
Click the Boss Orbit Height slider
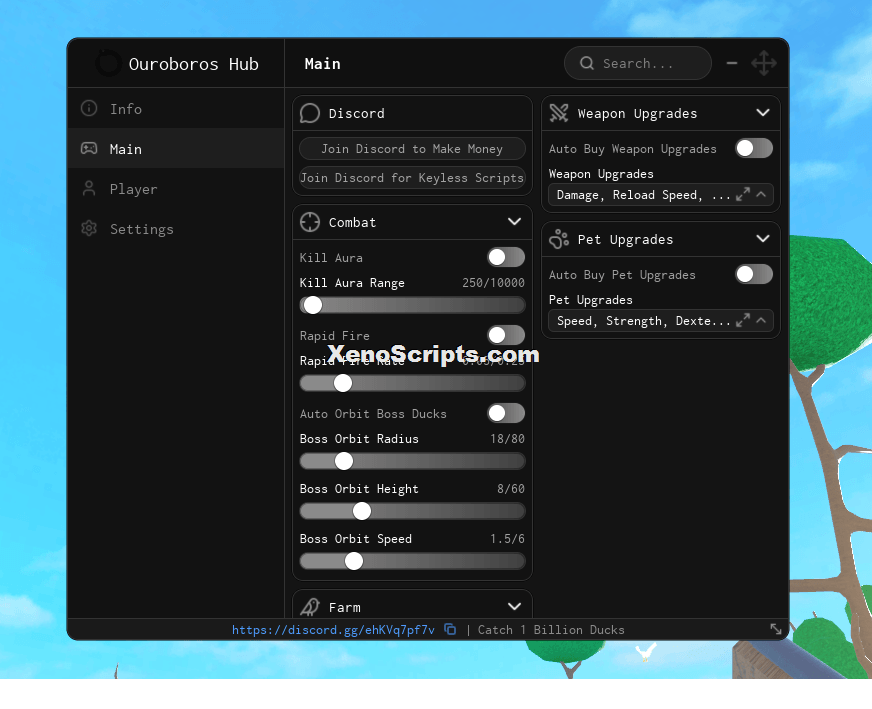pos(412,511)
